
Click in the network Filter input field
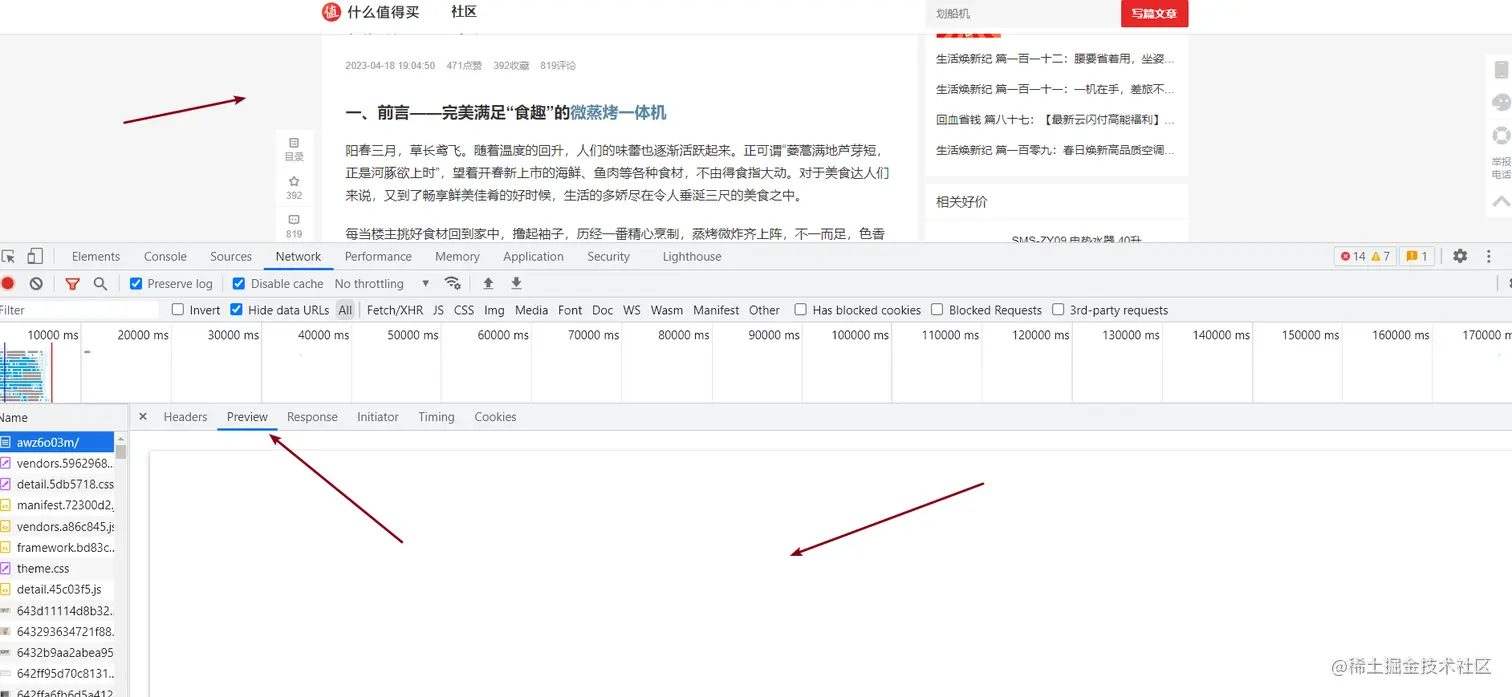point(80,310)
